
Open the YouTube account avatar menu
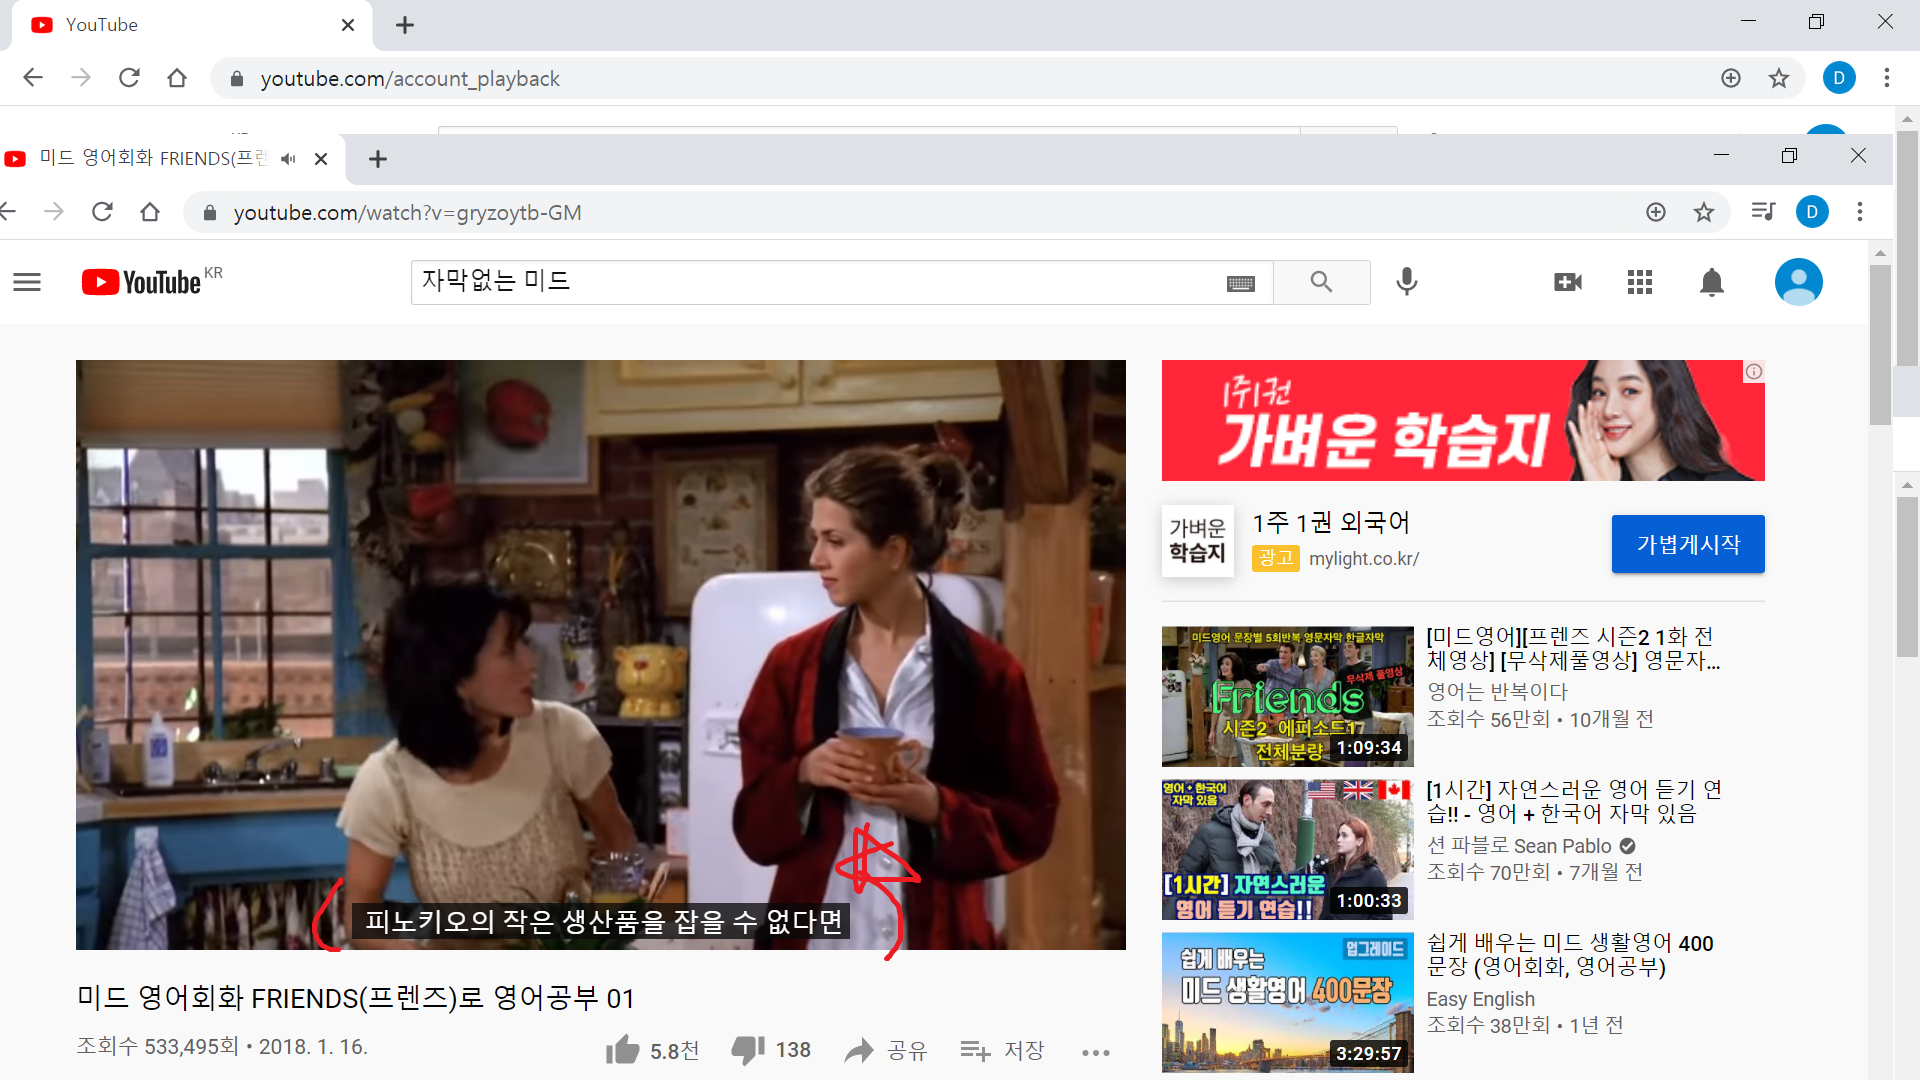coord(1798,282)
